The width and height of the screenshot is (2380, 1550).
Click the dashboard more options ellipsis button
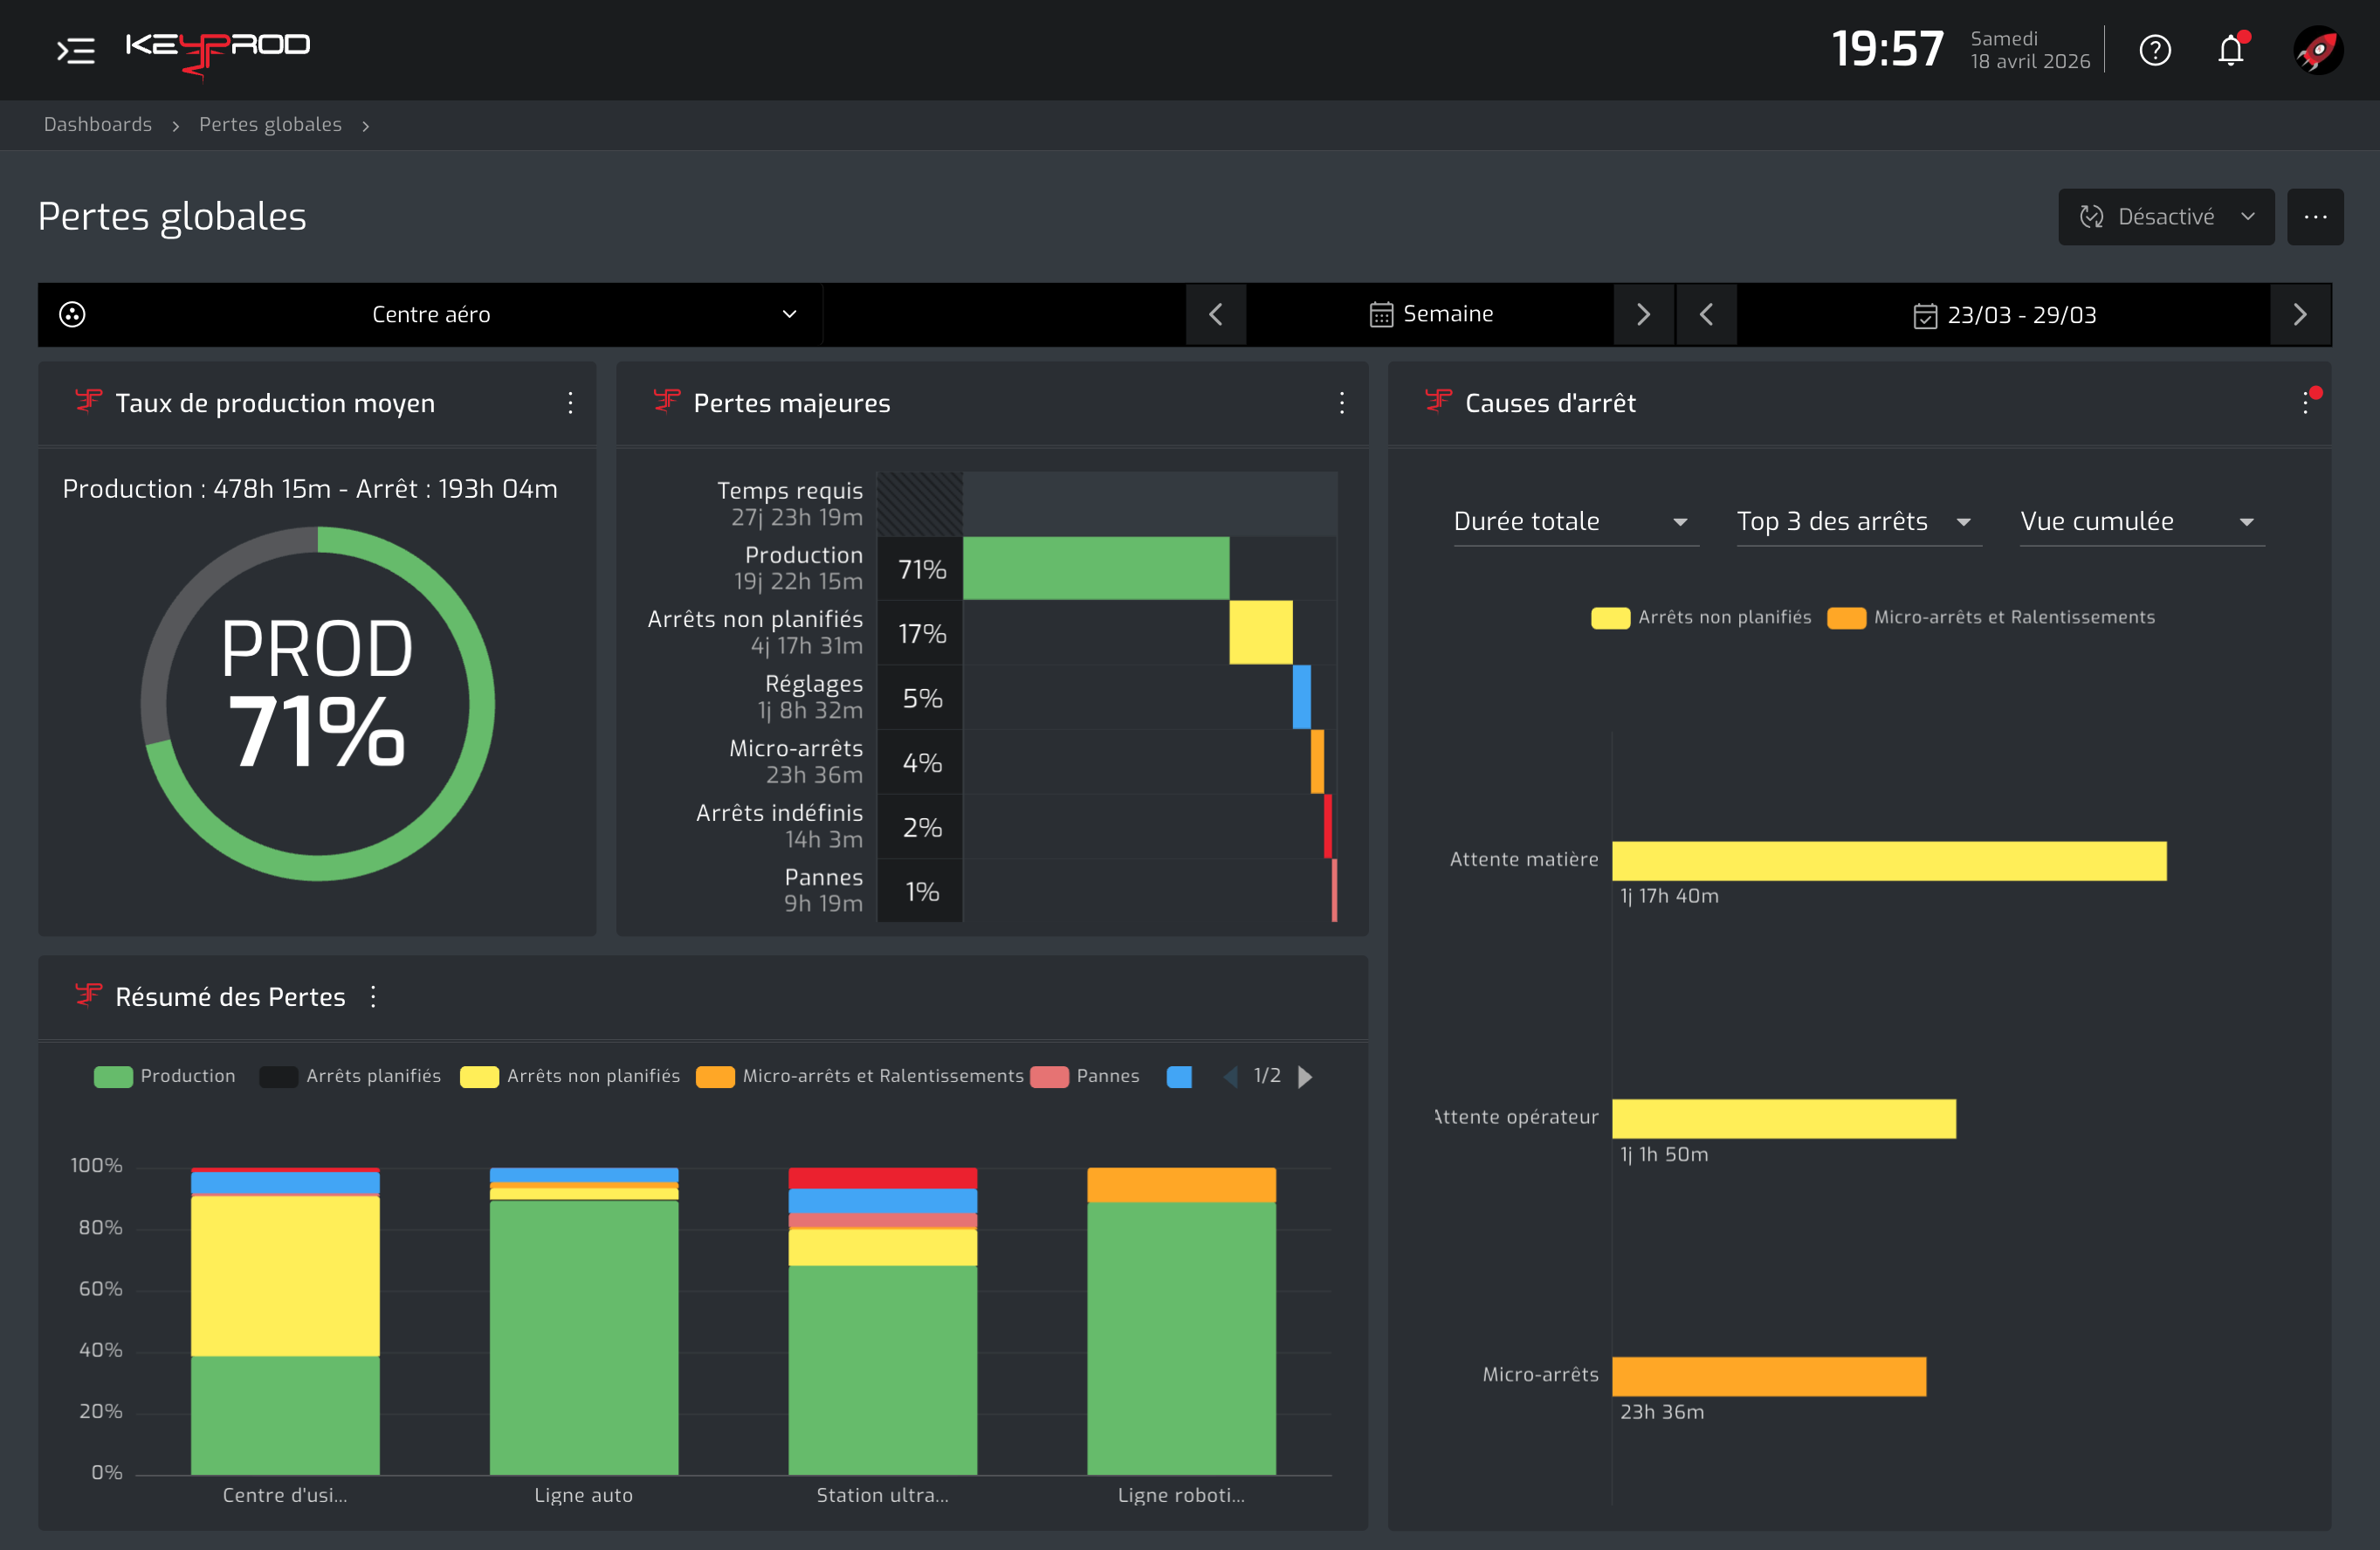tap(2315, 217)
